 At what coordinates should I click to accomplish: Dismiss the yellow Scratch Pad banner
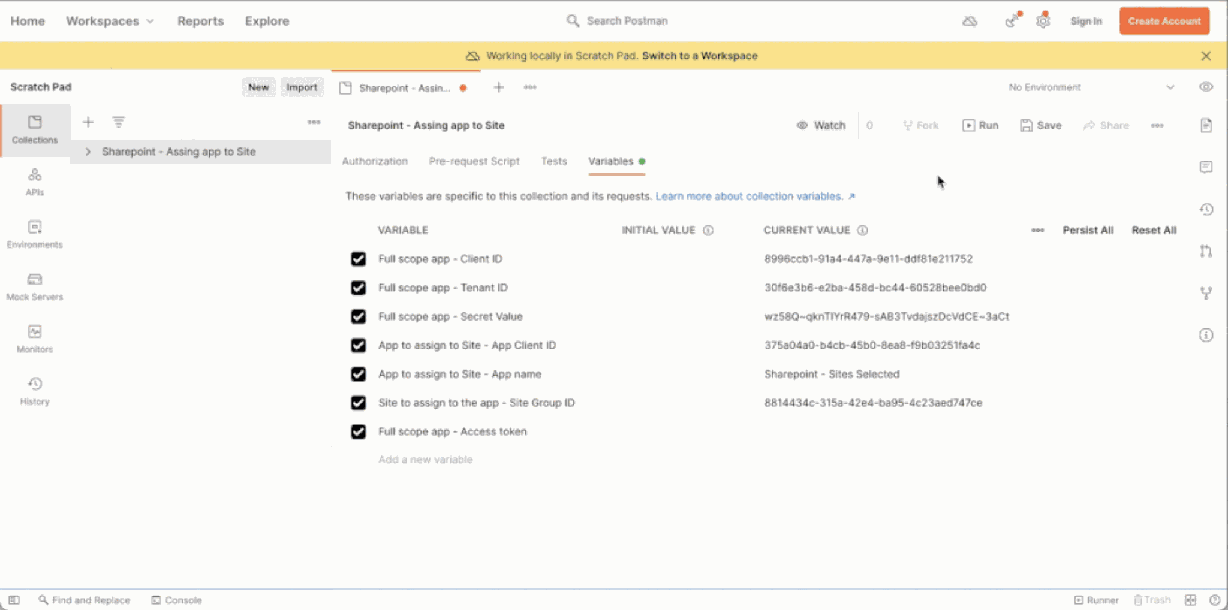(1206, 56)
